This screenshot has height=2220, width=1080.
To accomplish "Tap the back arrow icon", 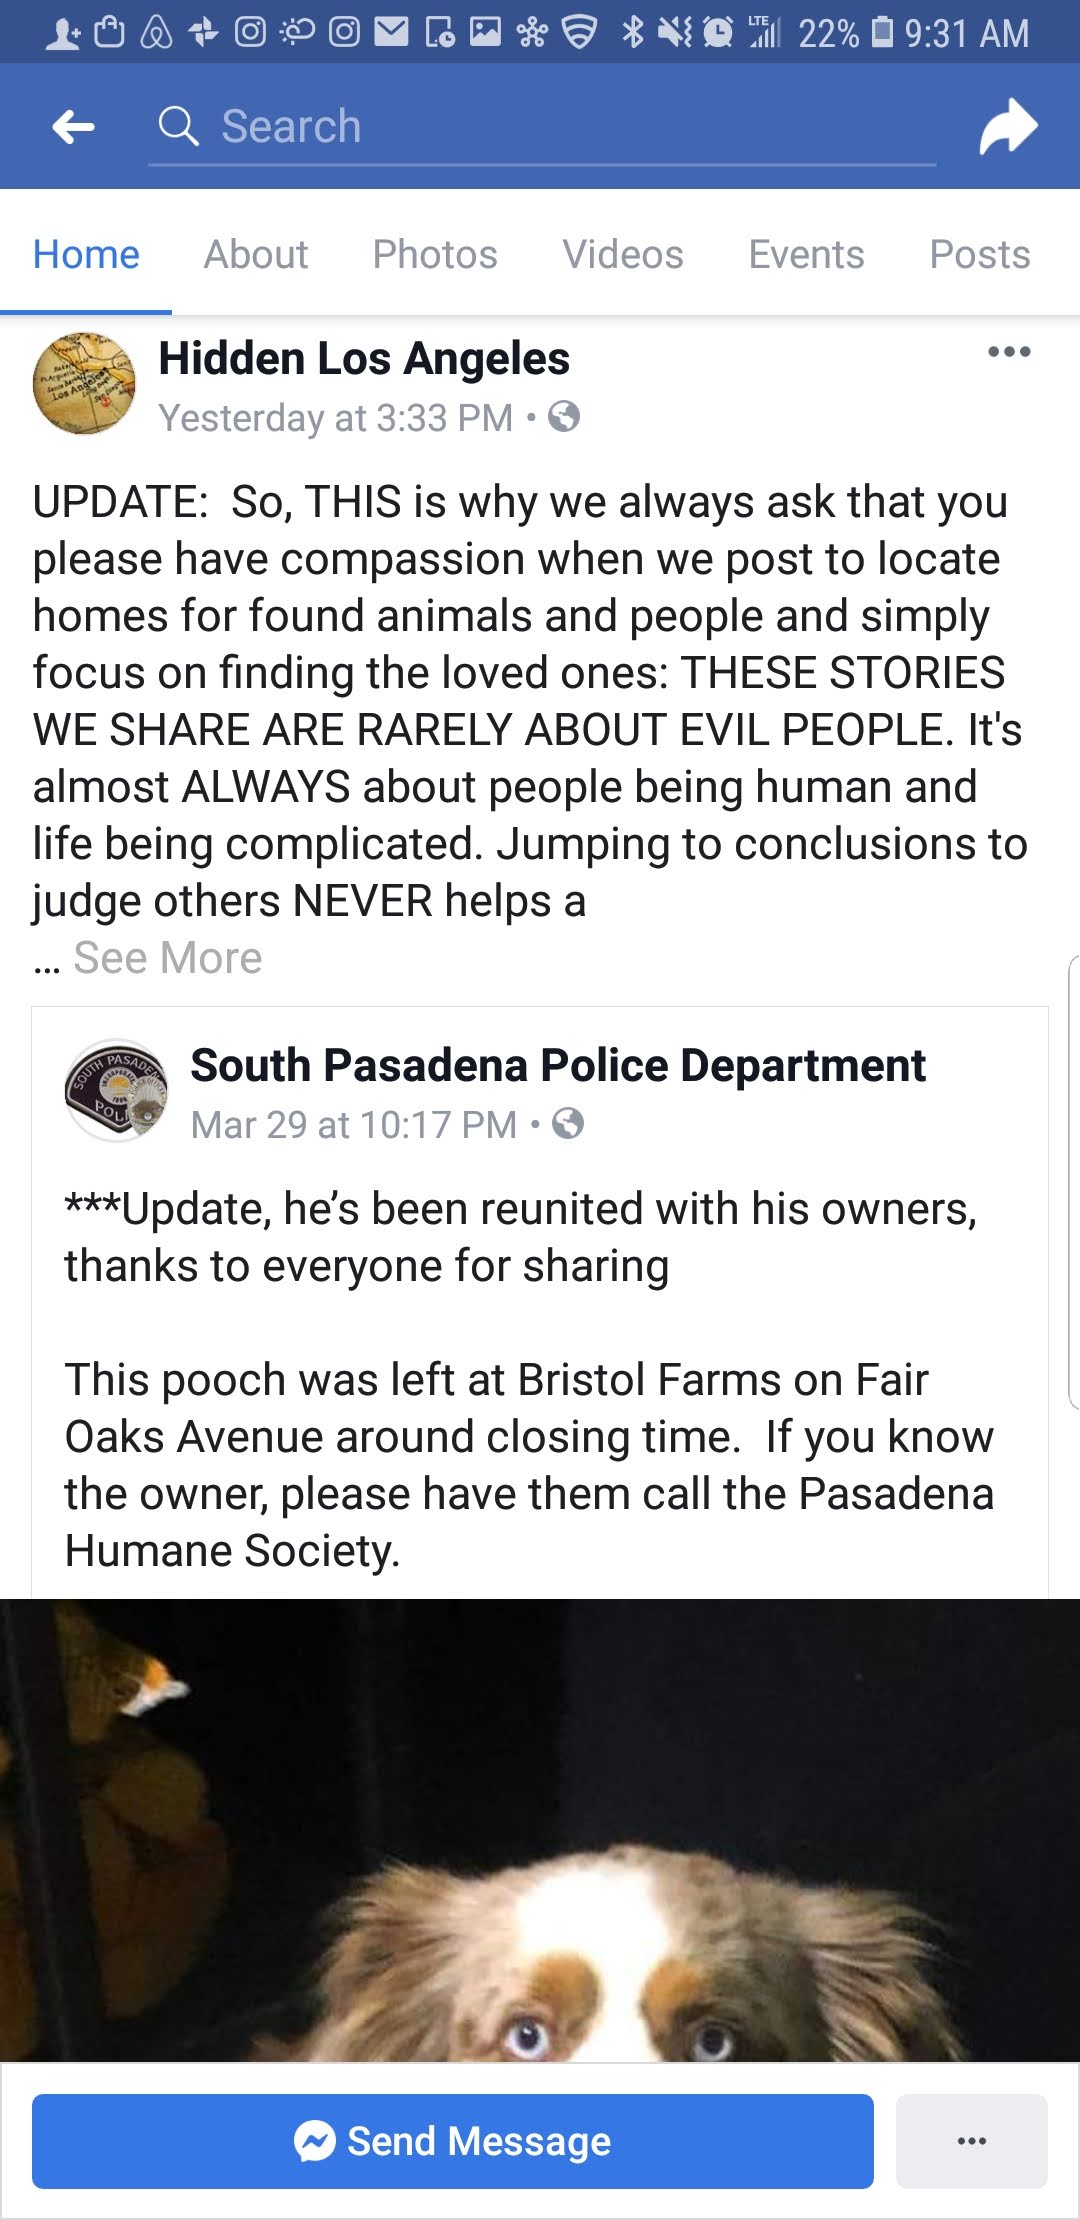I will [x=74, y=127].
